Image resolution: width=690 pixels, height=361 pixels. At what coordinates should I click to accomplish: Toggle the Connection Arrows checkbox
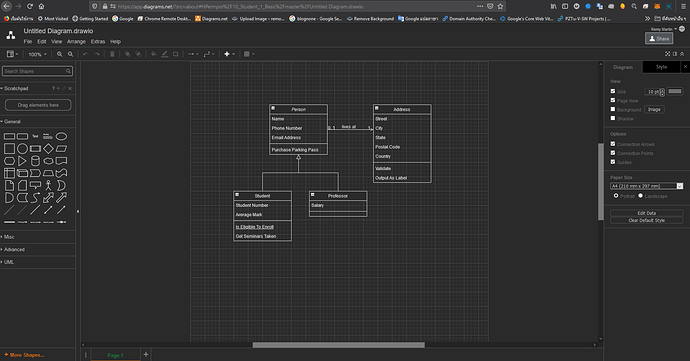613,144
